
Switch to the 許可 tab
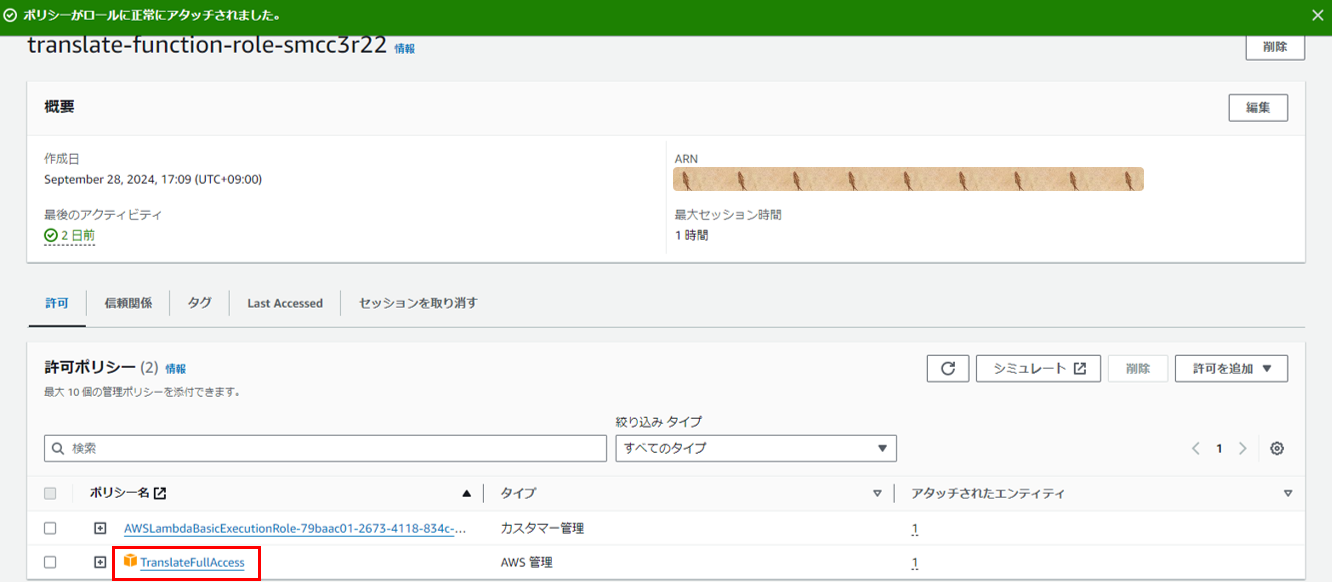coord(57,303)
